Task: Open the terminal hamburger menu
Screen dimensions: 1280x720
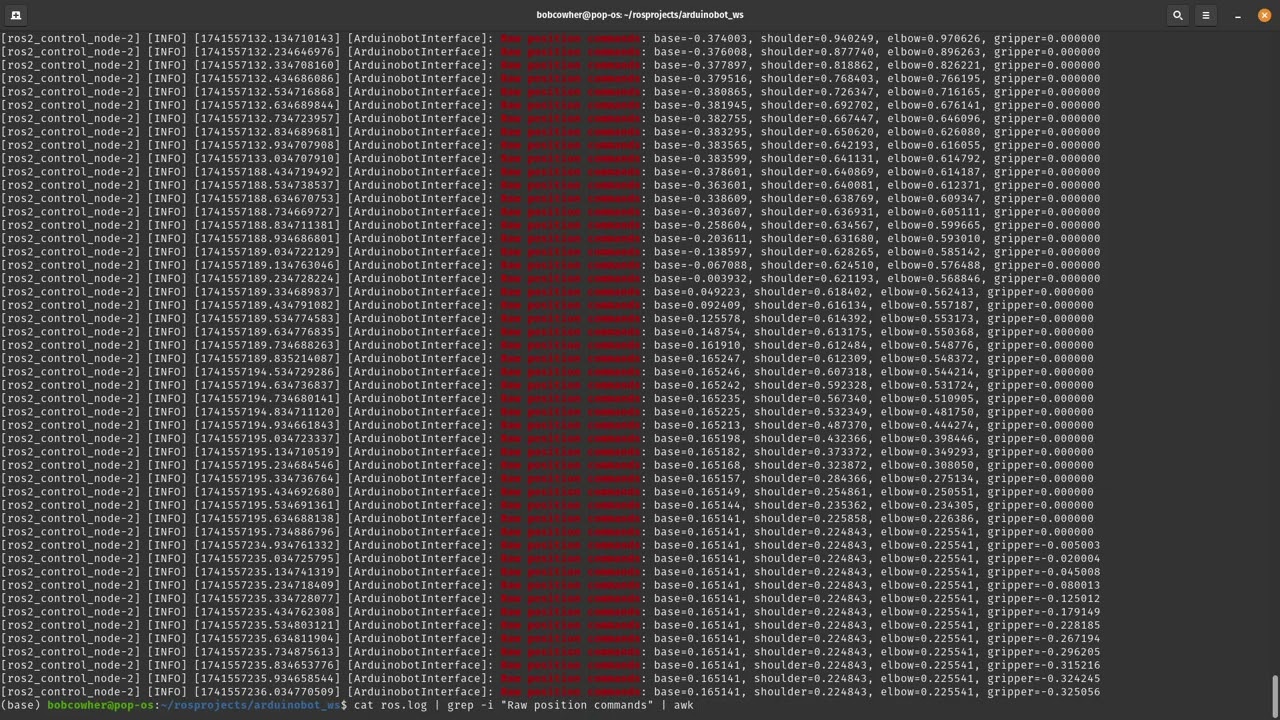Action: click(x=1206, y=15)
